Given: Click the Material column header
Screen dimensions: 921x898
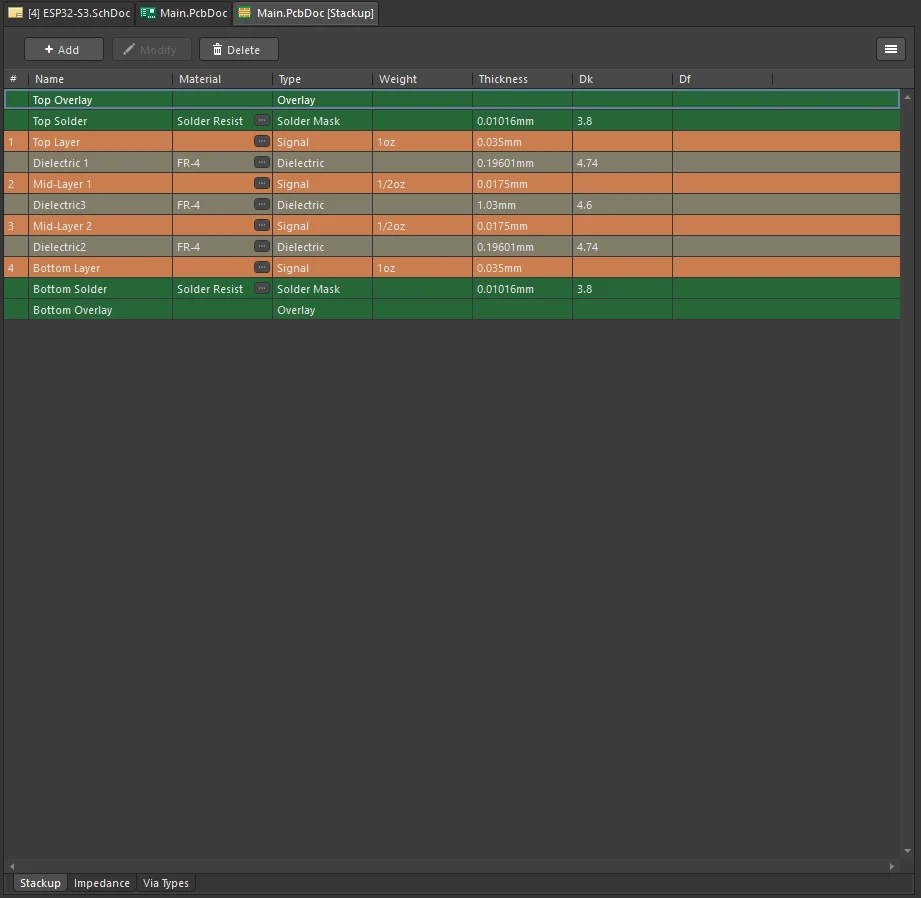Looking at the screenshot, I should pos(223,79).
